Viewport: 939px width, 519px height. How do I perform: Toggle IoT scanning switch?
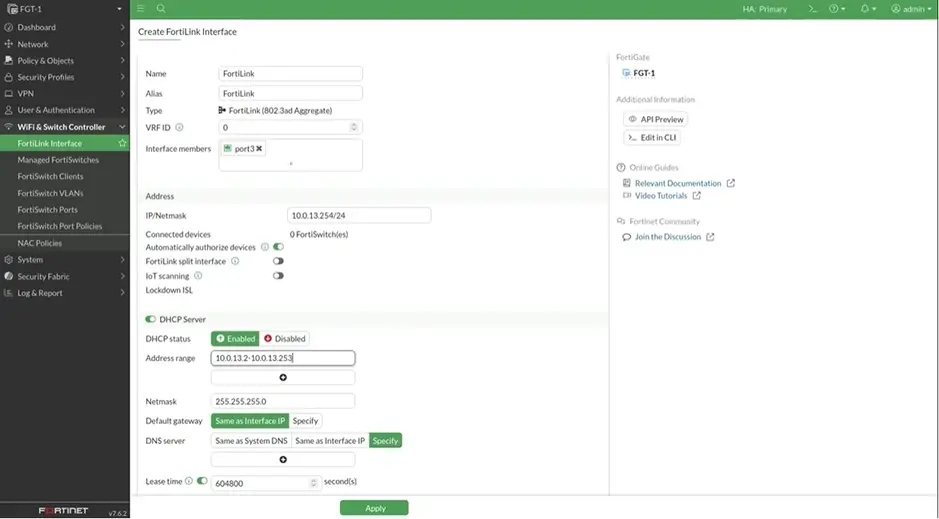pyautogui.click(x=278, y=276)
